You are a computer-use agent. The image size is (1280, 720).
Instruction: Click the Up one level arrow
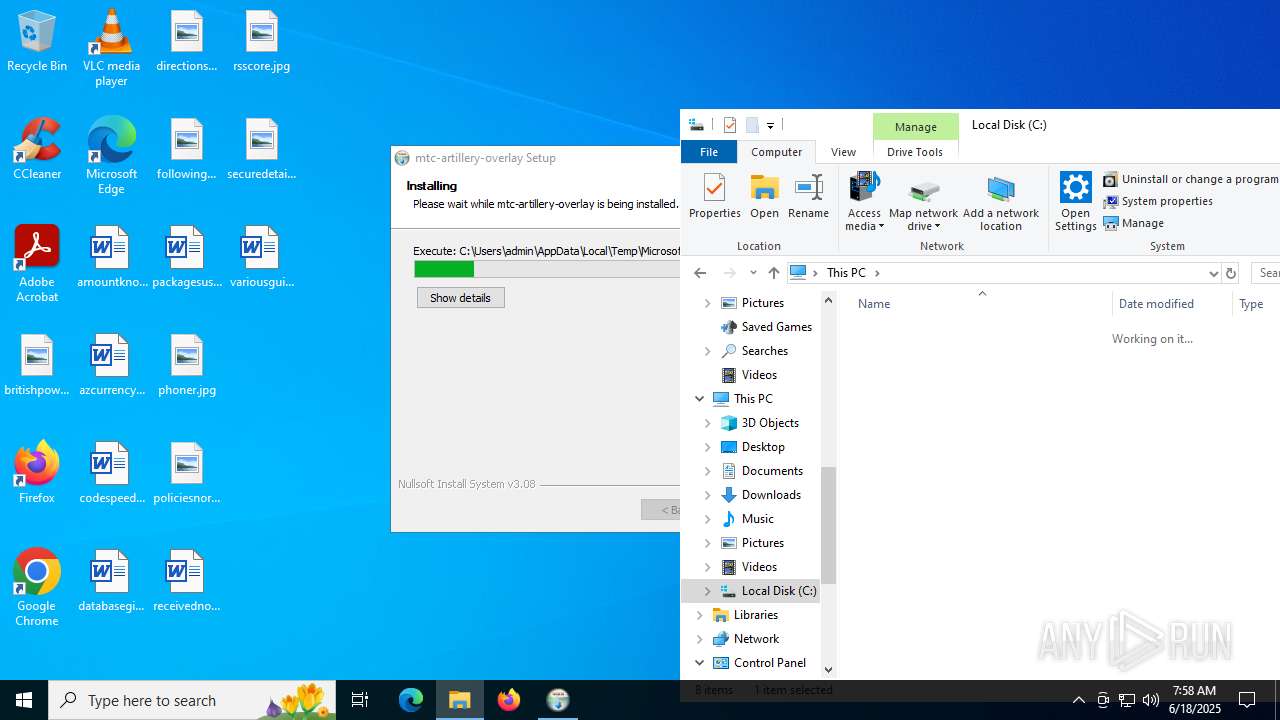[773, 273]
